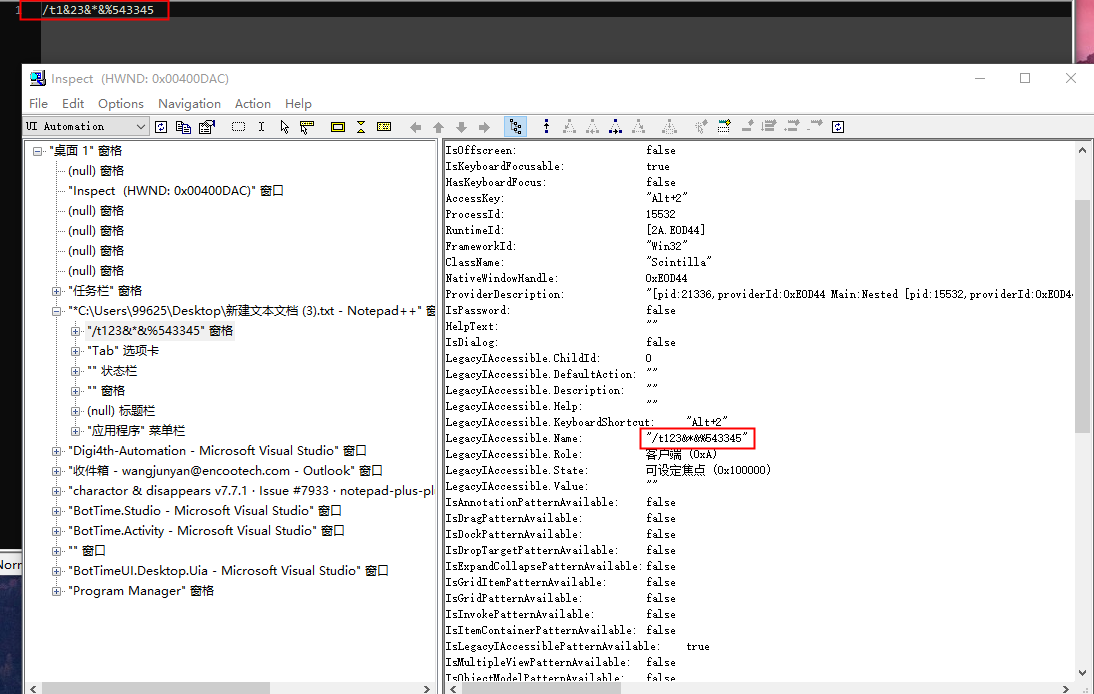Toggle the yellow highlight rectangle button
This screenshot has height=694, width=1094.
(x=337, y=126)
